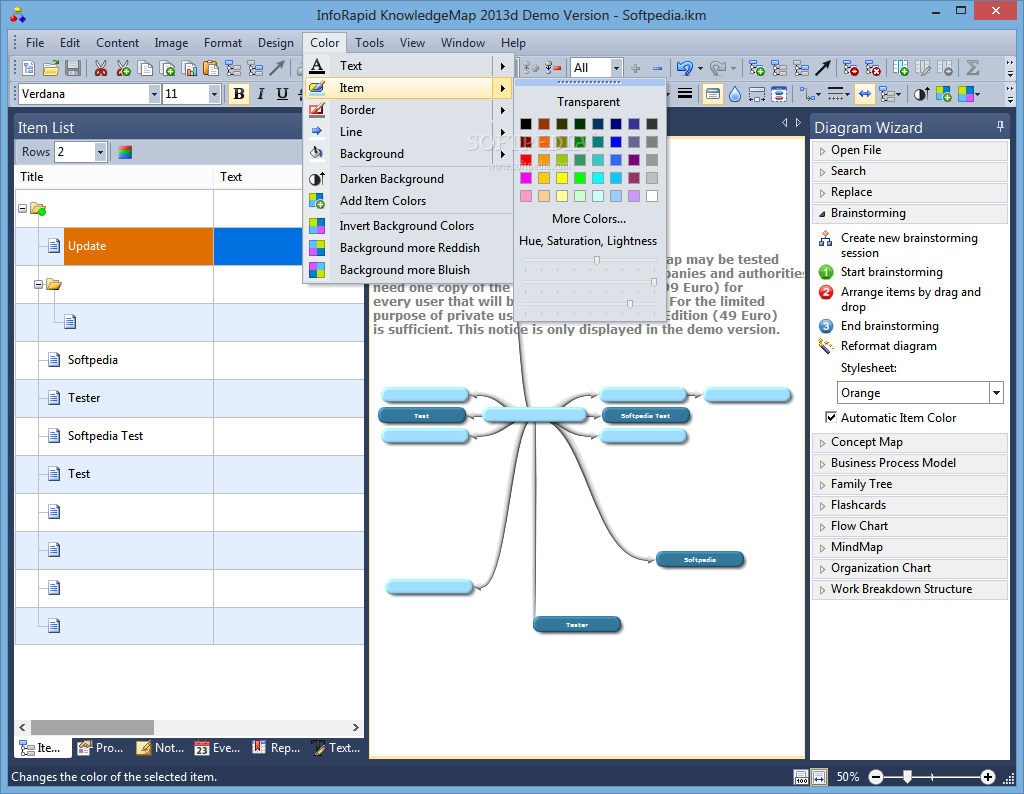Click add column icon with green plus
This screenshot has height=794, width=1024.
901,68
